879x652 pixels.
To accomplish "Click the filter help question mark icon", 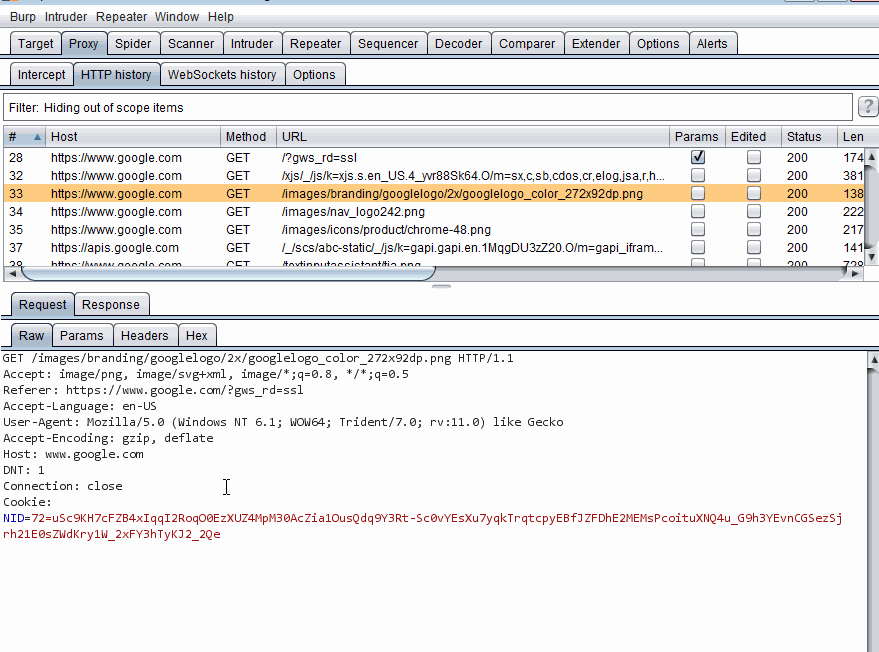I will [x=868, y=108].
